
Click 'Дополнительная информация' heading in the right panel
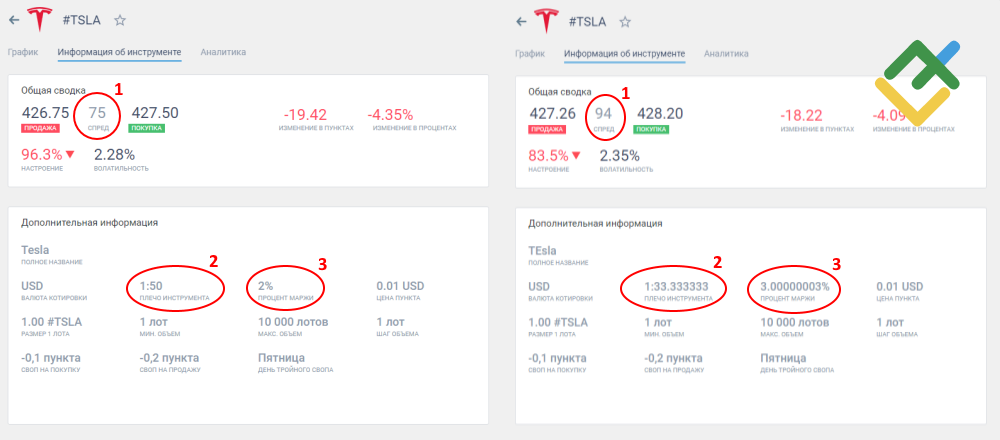click(x=595, y=224)
